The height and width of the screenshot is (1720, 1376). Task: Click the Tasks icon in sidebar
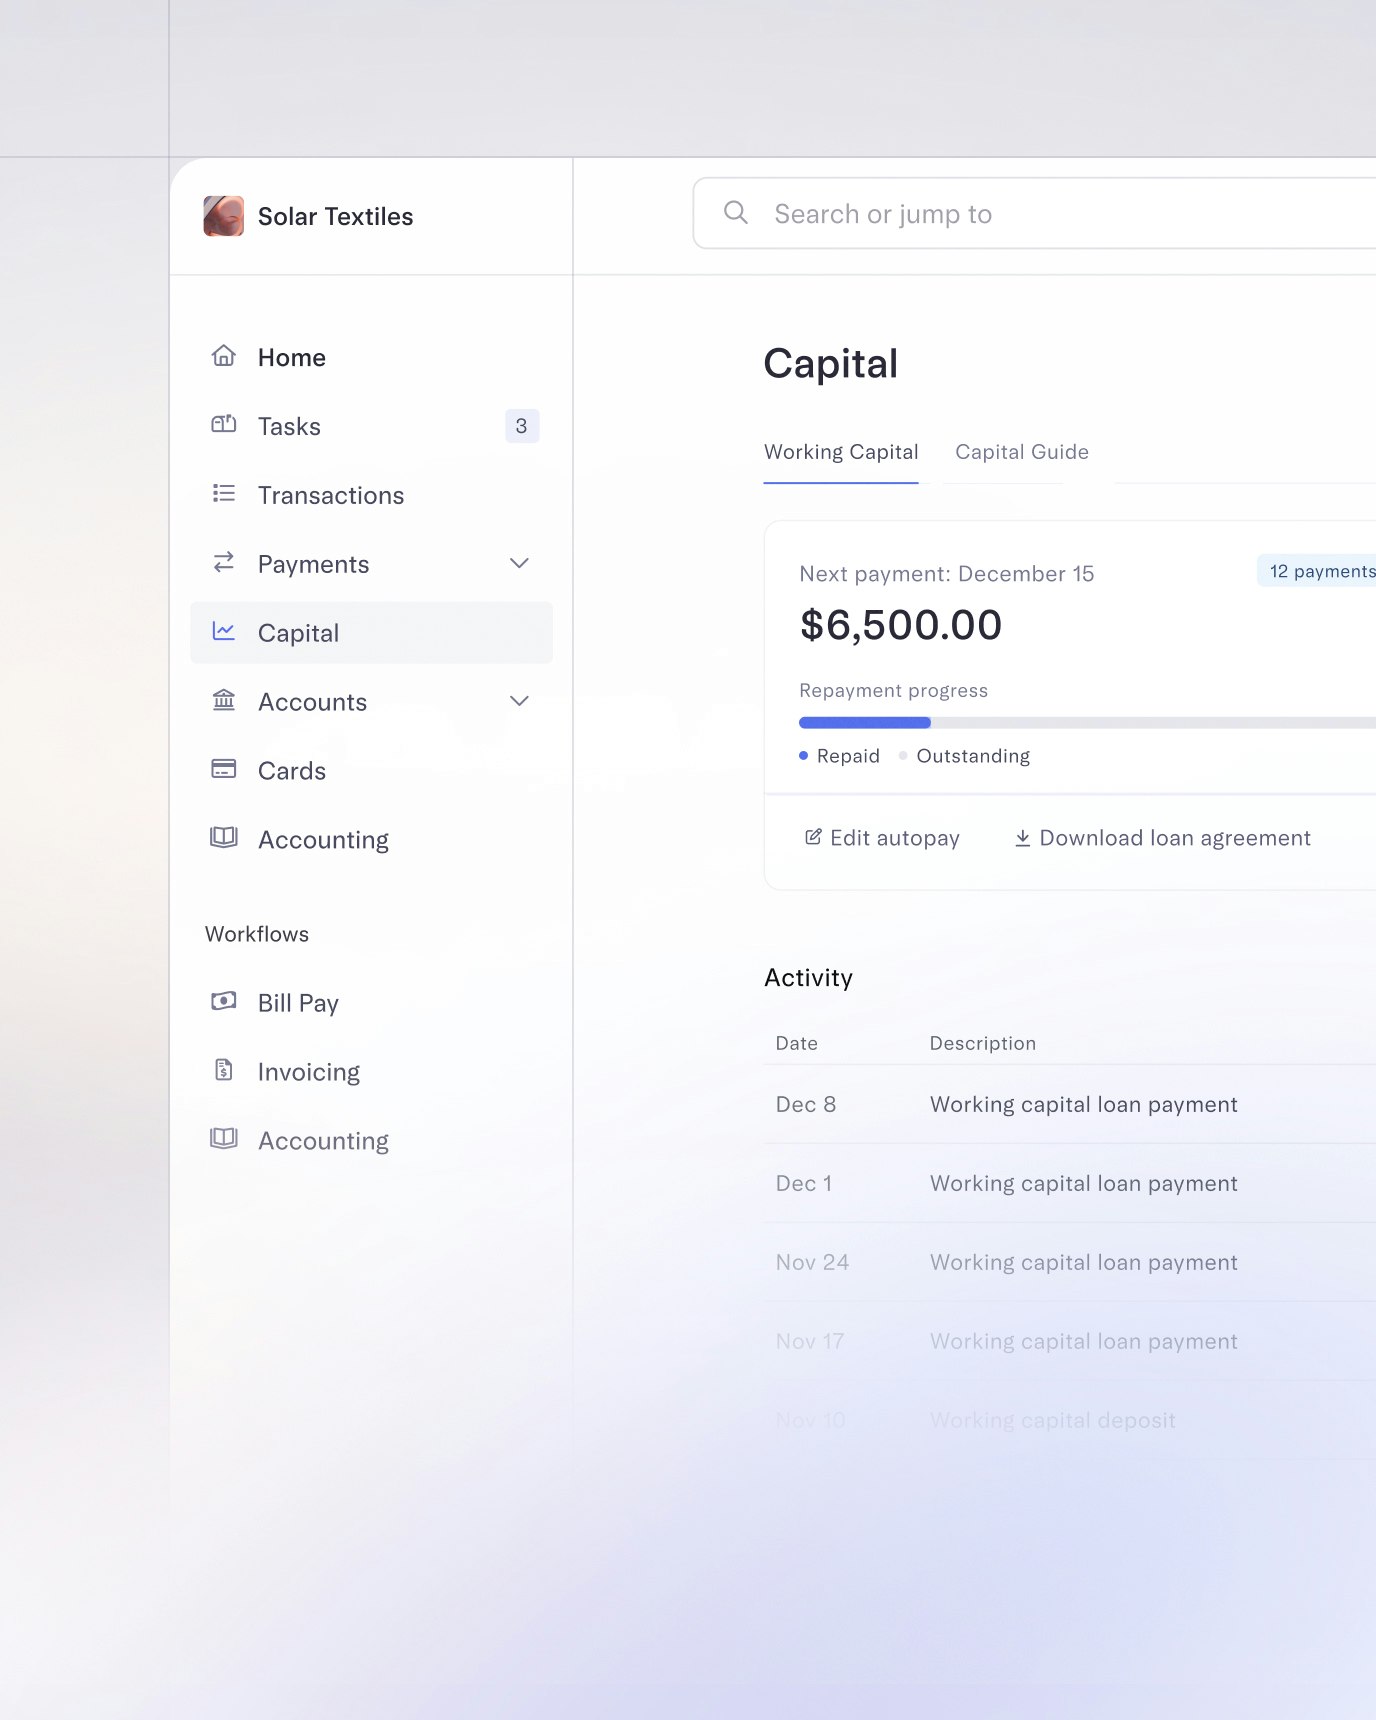[224, 425]
